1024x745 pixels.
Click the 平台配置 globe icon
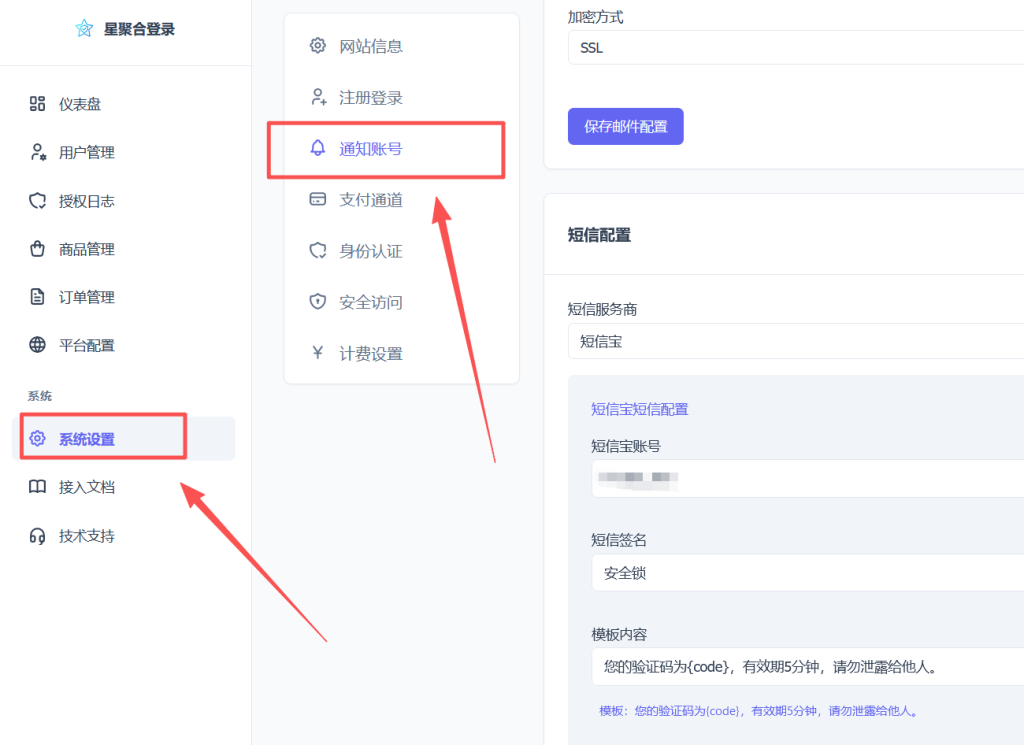click(37, 345)
